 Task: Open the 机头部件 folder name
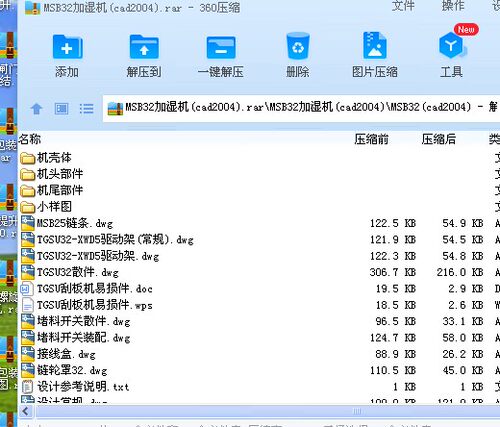coord(60,174)
